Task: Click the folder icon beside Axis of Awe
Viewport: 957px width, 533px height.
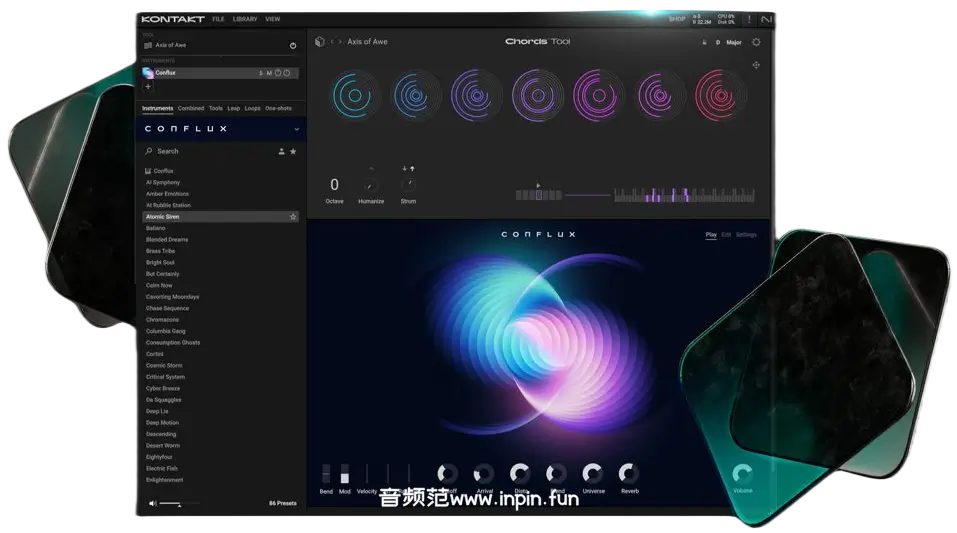Action: pos(148,45)
